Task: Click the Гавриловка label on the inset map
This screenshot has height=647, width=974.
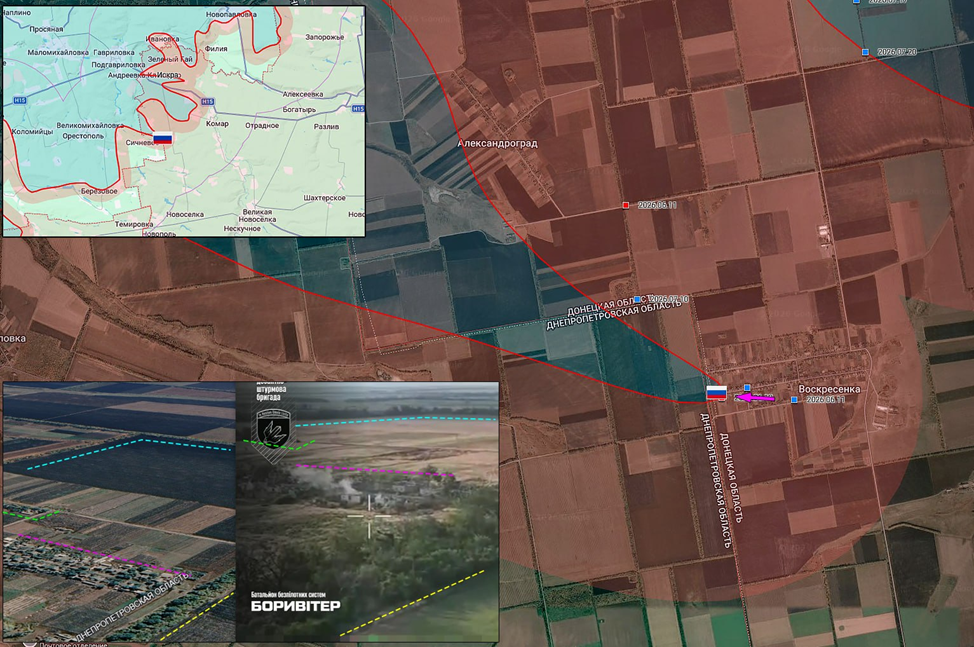Action: [114, 52]
